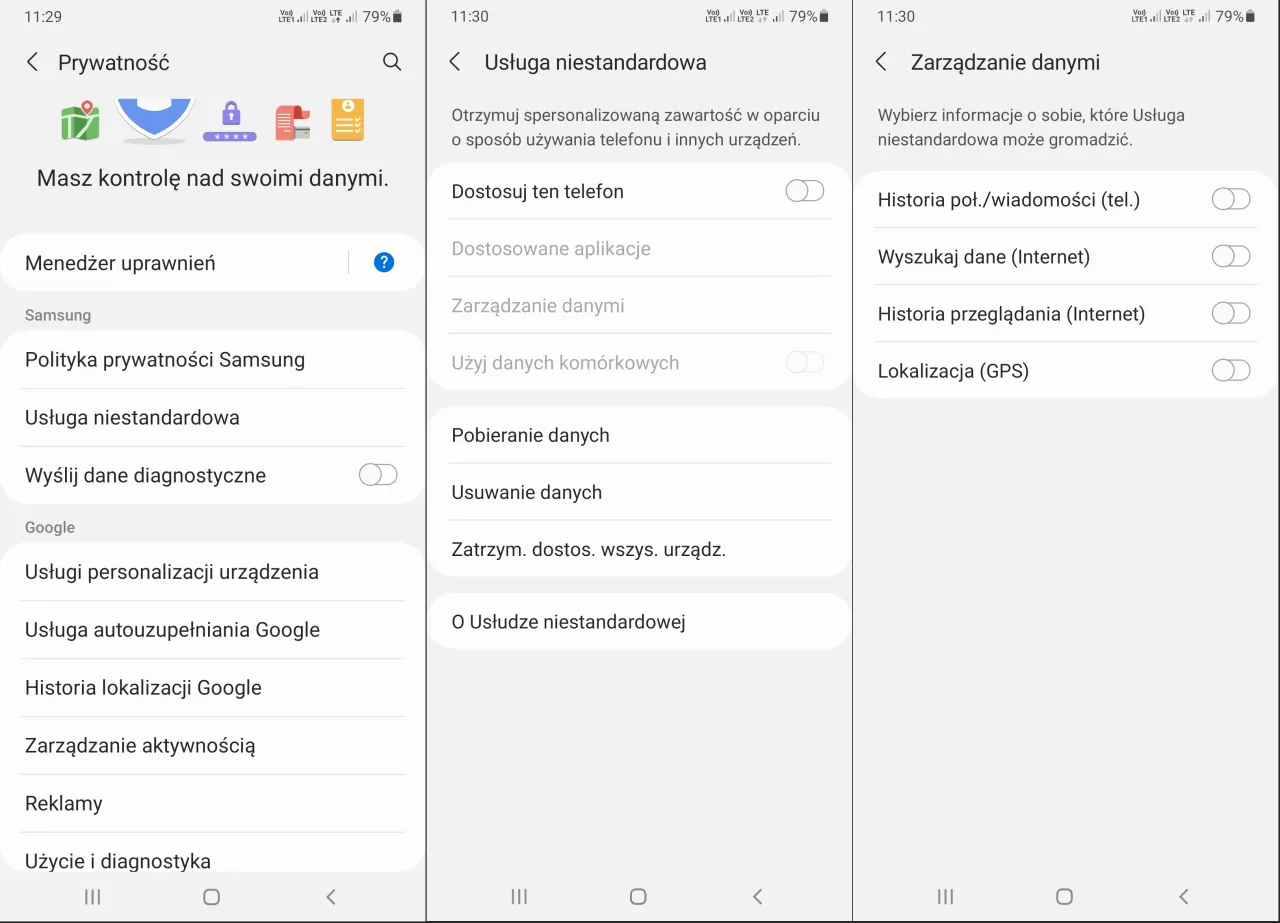This screenshot has width=1280, height=923.
Task: Tap the back arrow on Zarządzanie danymi screen
Action: [881, 62]
